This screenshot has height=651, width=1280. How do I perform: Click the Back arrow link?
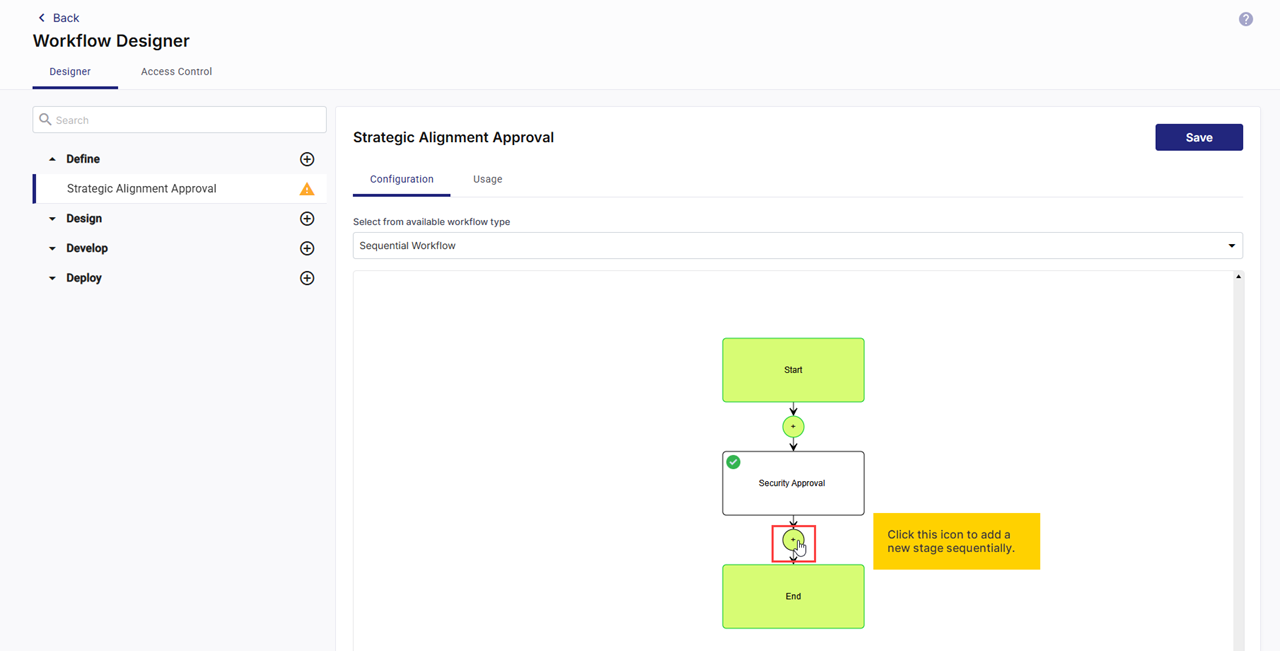(58, 18)
